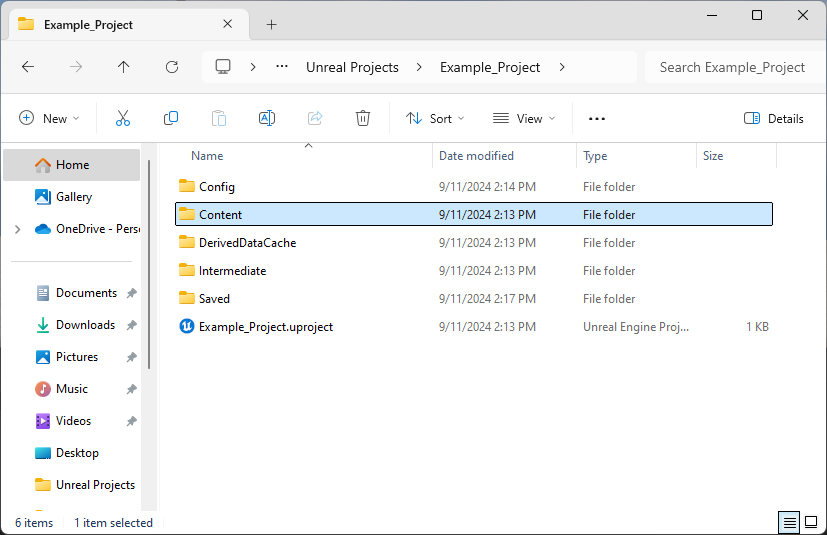Expand the OneDrive - Personal tree node
This screenshot has width=827, height=535.
[x=17, y=229]
